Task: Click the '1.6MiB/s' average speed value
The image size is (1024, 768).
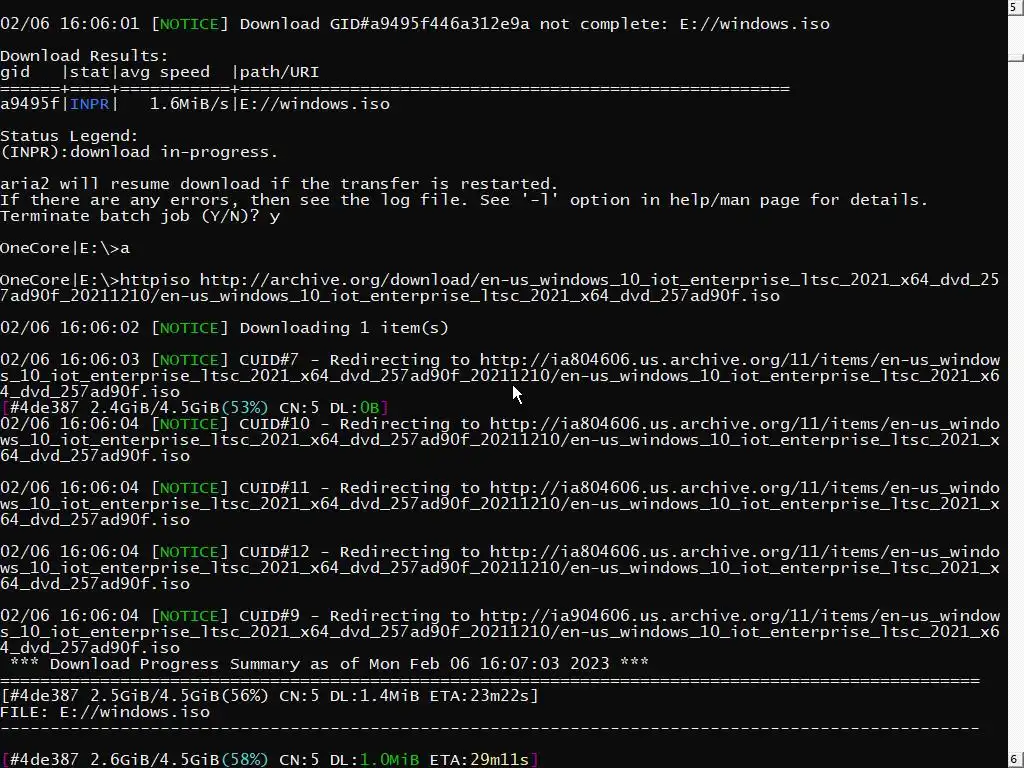Action: point(189,104)
